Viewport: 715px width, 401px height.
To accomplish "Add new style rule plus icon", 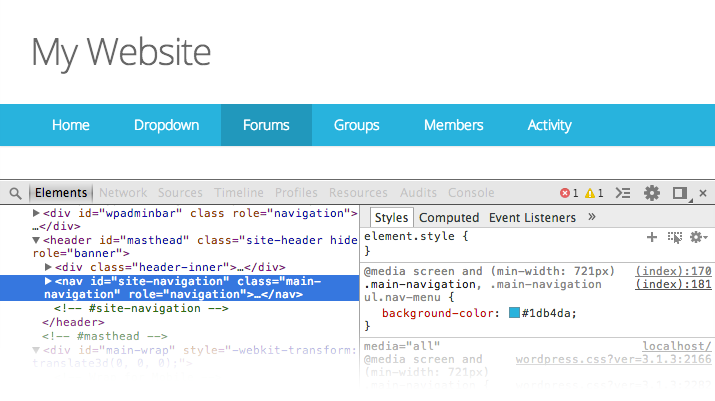I will [652, 237].
